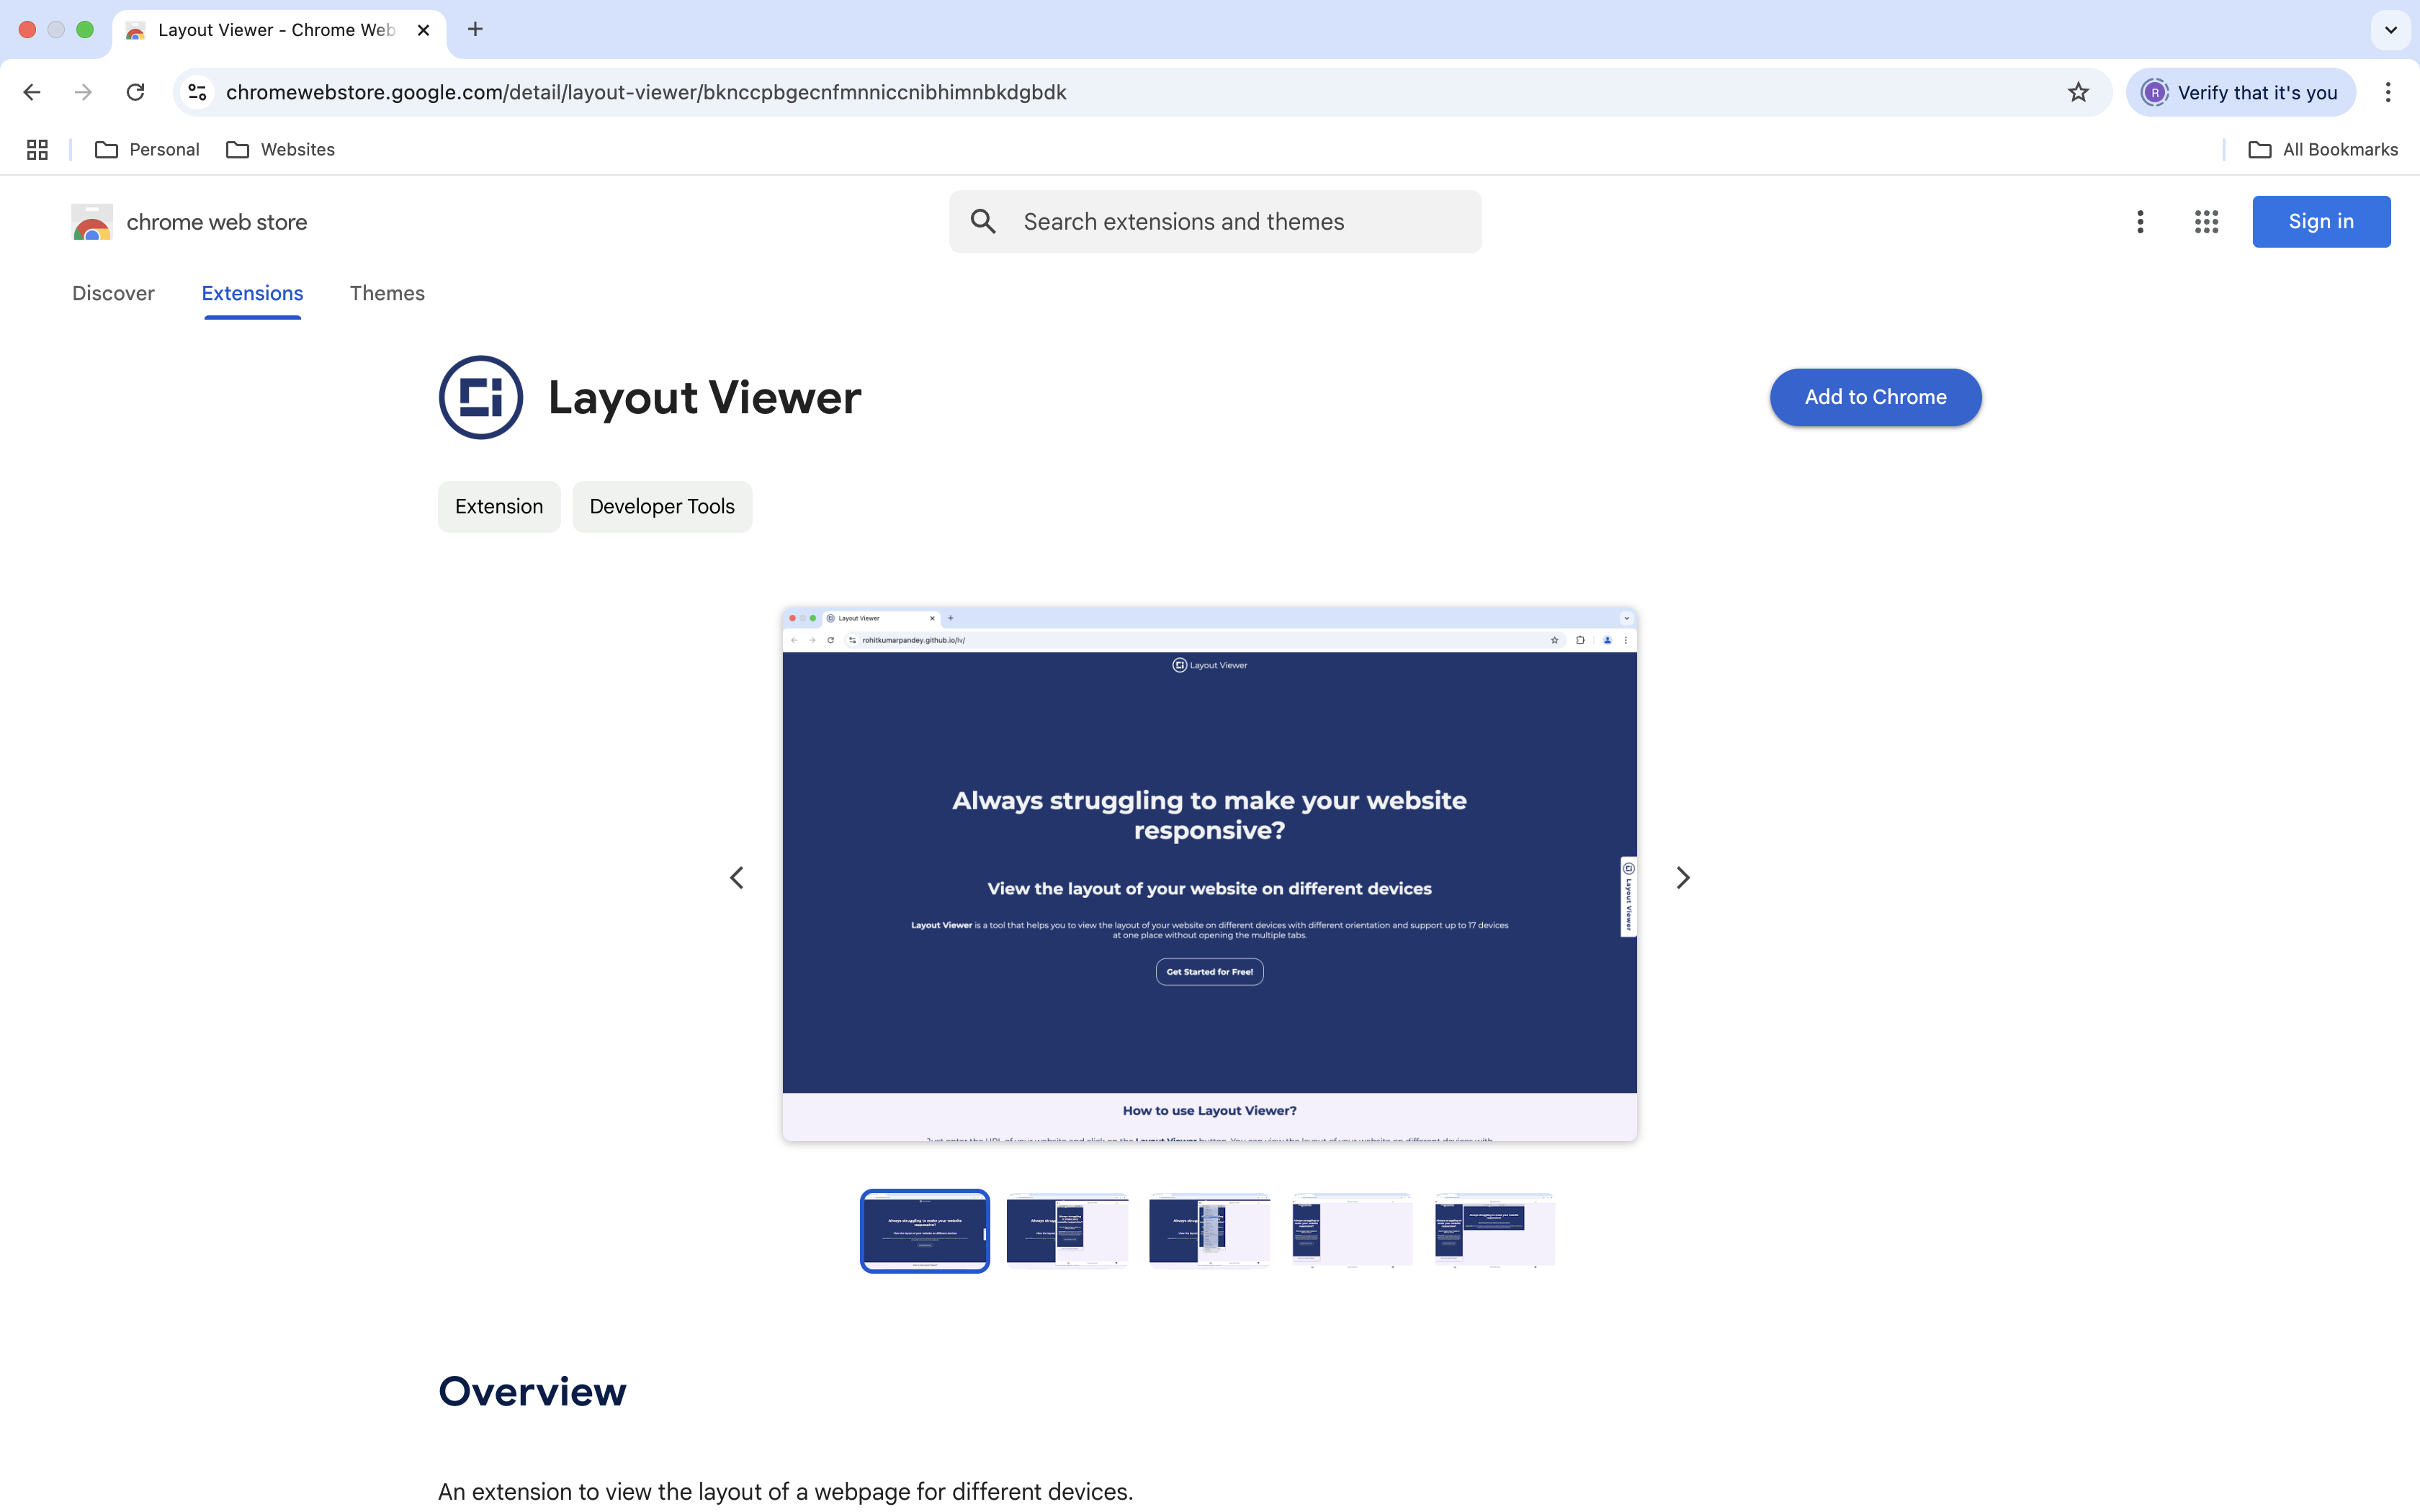Click the Extension category chip
Screen dimensions: 2420x1512
click(499, 506)
